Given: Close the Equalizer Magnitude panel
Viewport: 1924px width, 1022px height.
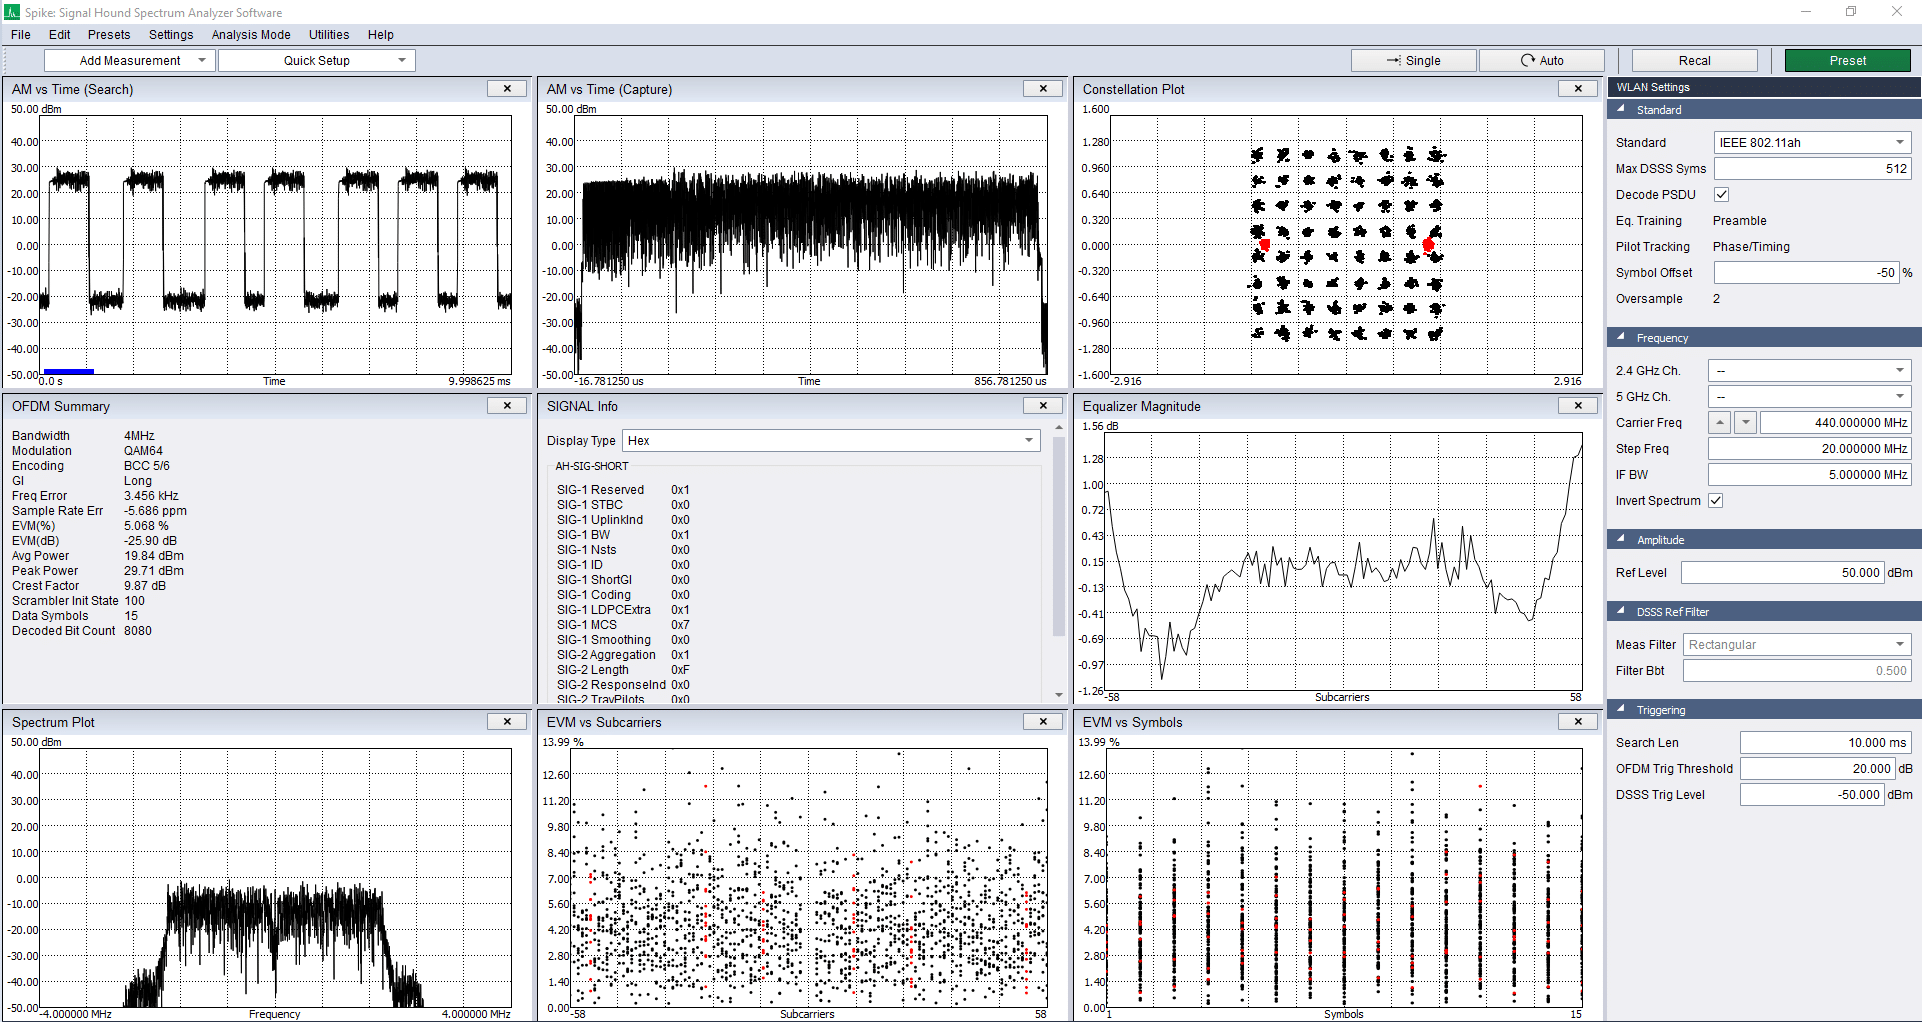Looking at the screenshot, I should (1578, 406).
